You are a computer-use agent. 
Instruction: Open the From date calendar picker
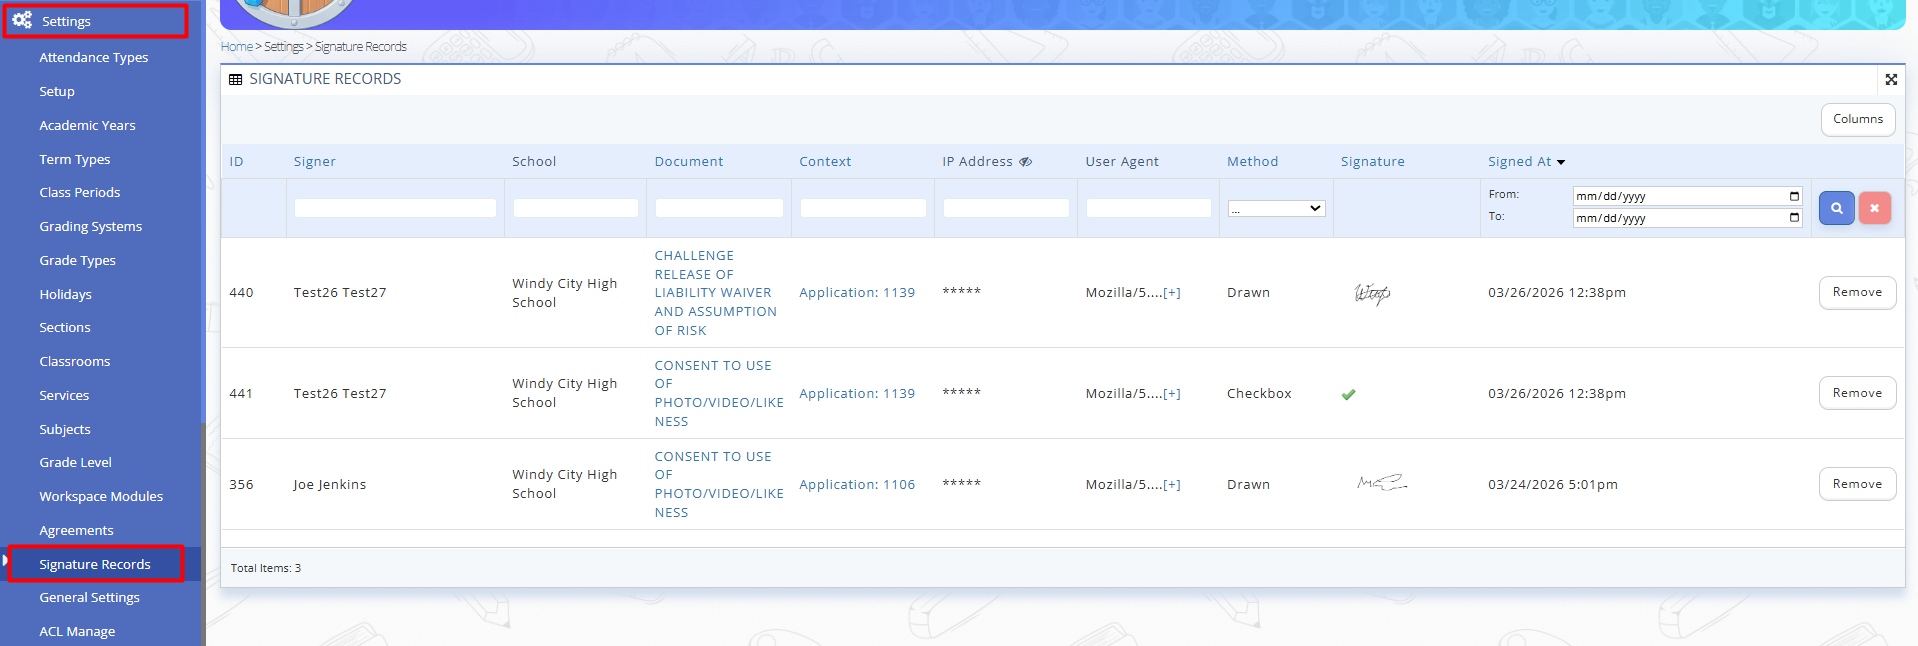tap(1794, 196)
